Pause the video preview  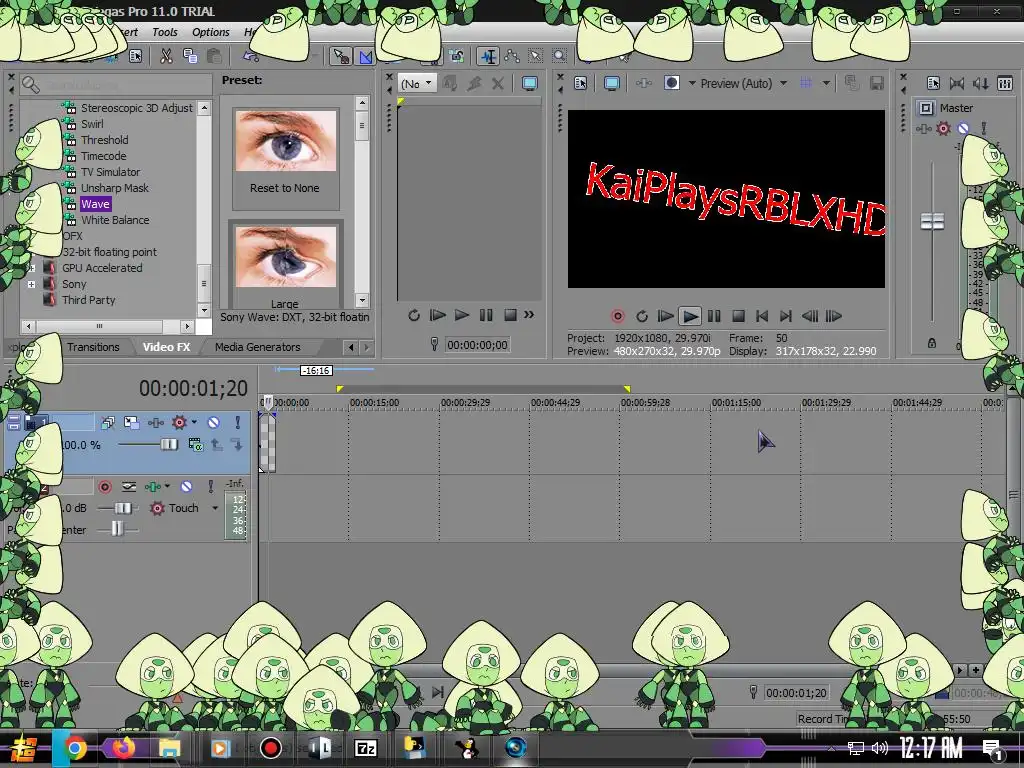(x=714, y=316)
